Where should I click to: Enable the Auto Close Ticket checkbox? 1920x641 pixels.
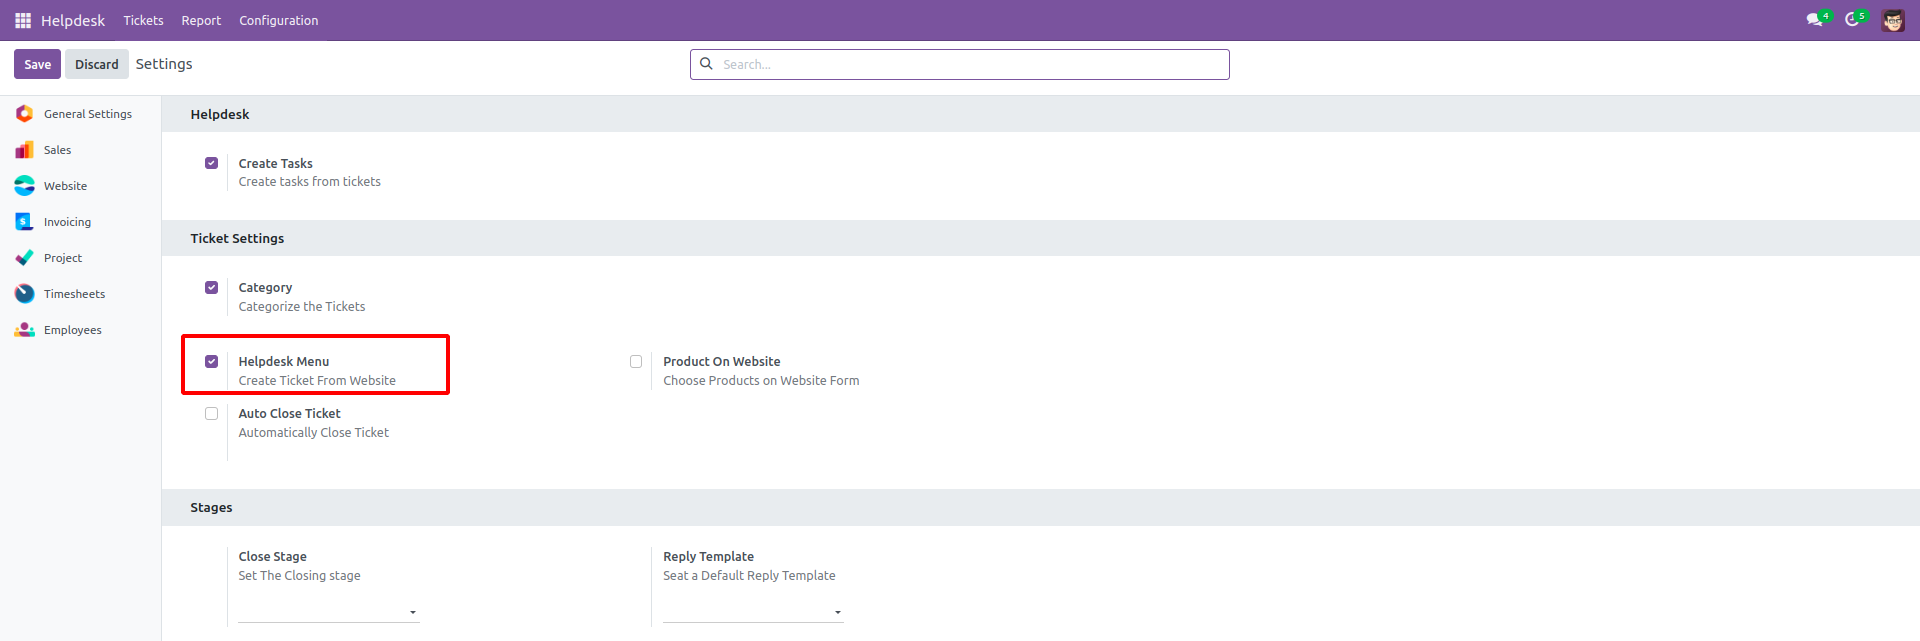pyautogui.click(x=211, y=414)
